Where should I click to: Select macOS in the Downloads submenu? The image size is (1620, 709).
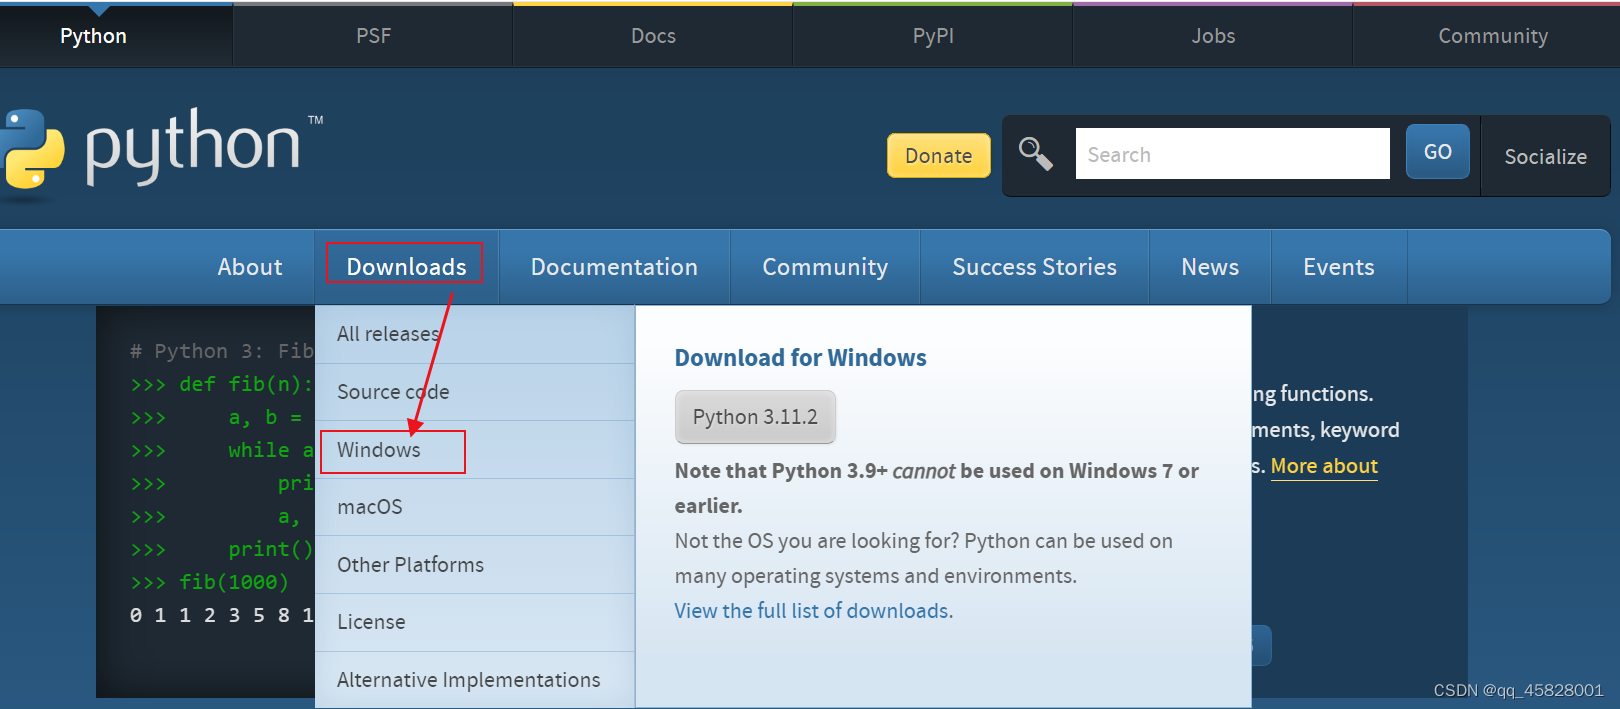tap(370, 507)
